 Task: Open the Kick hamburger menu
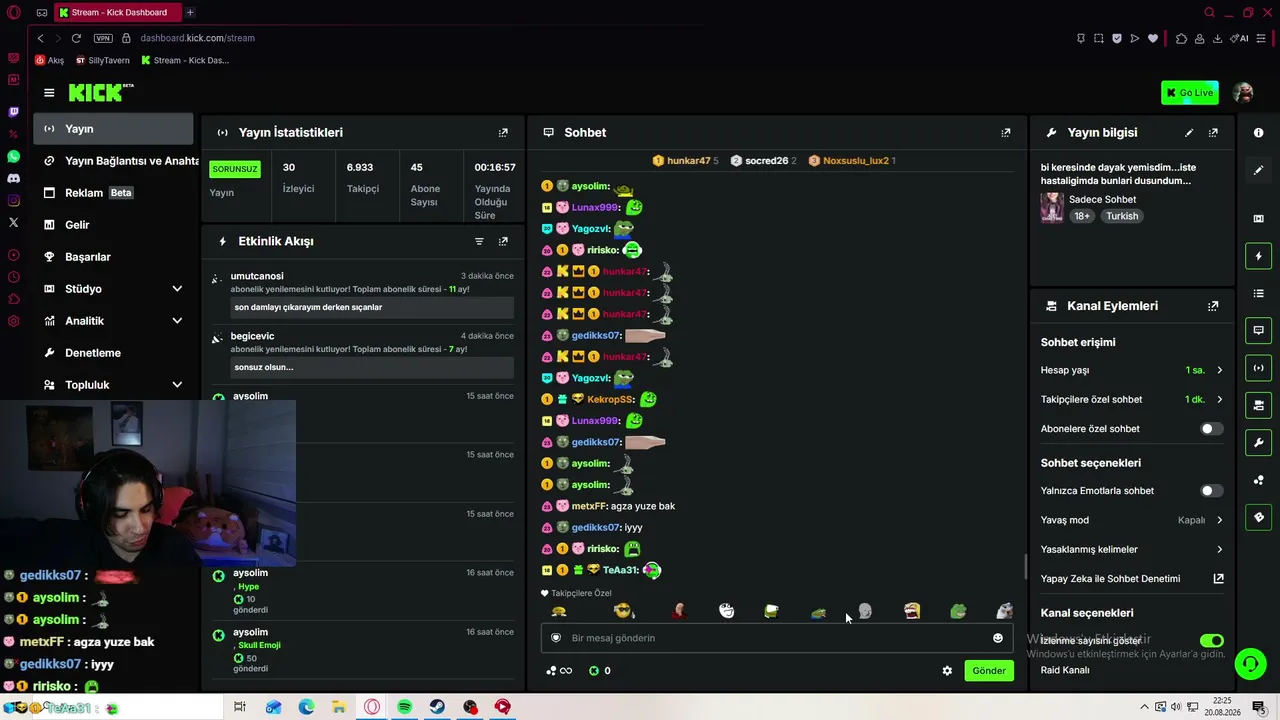[x=49, y=93]
